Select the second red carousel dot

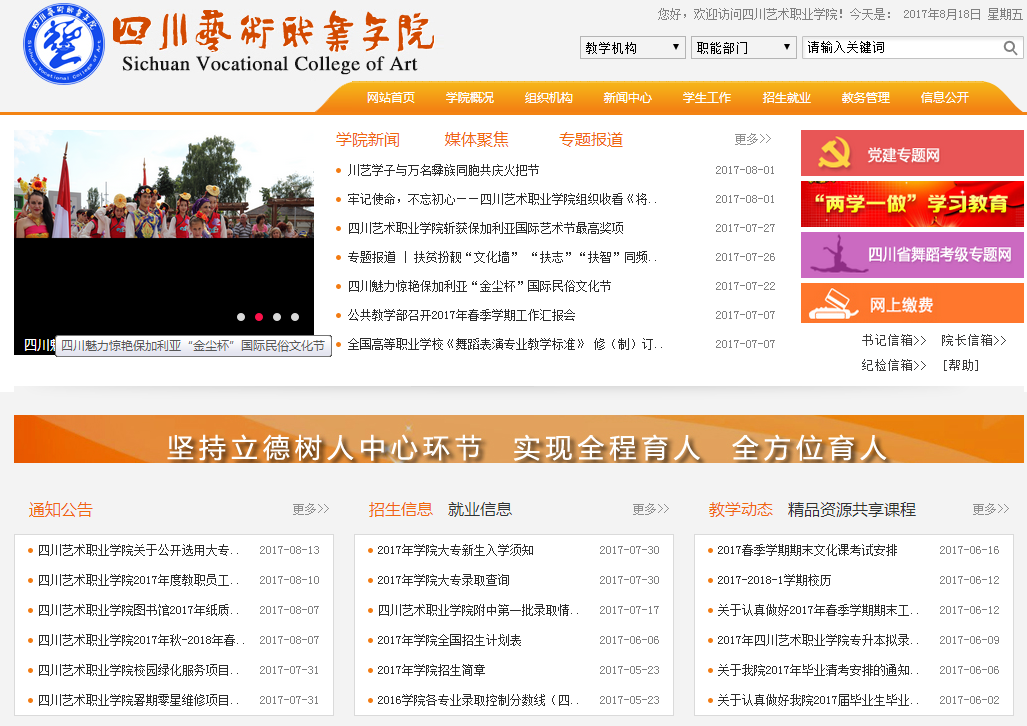point(259,317)
